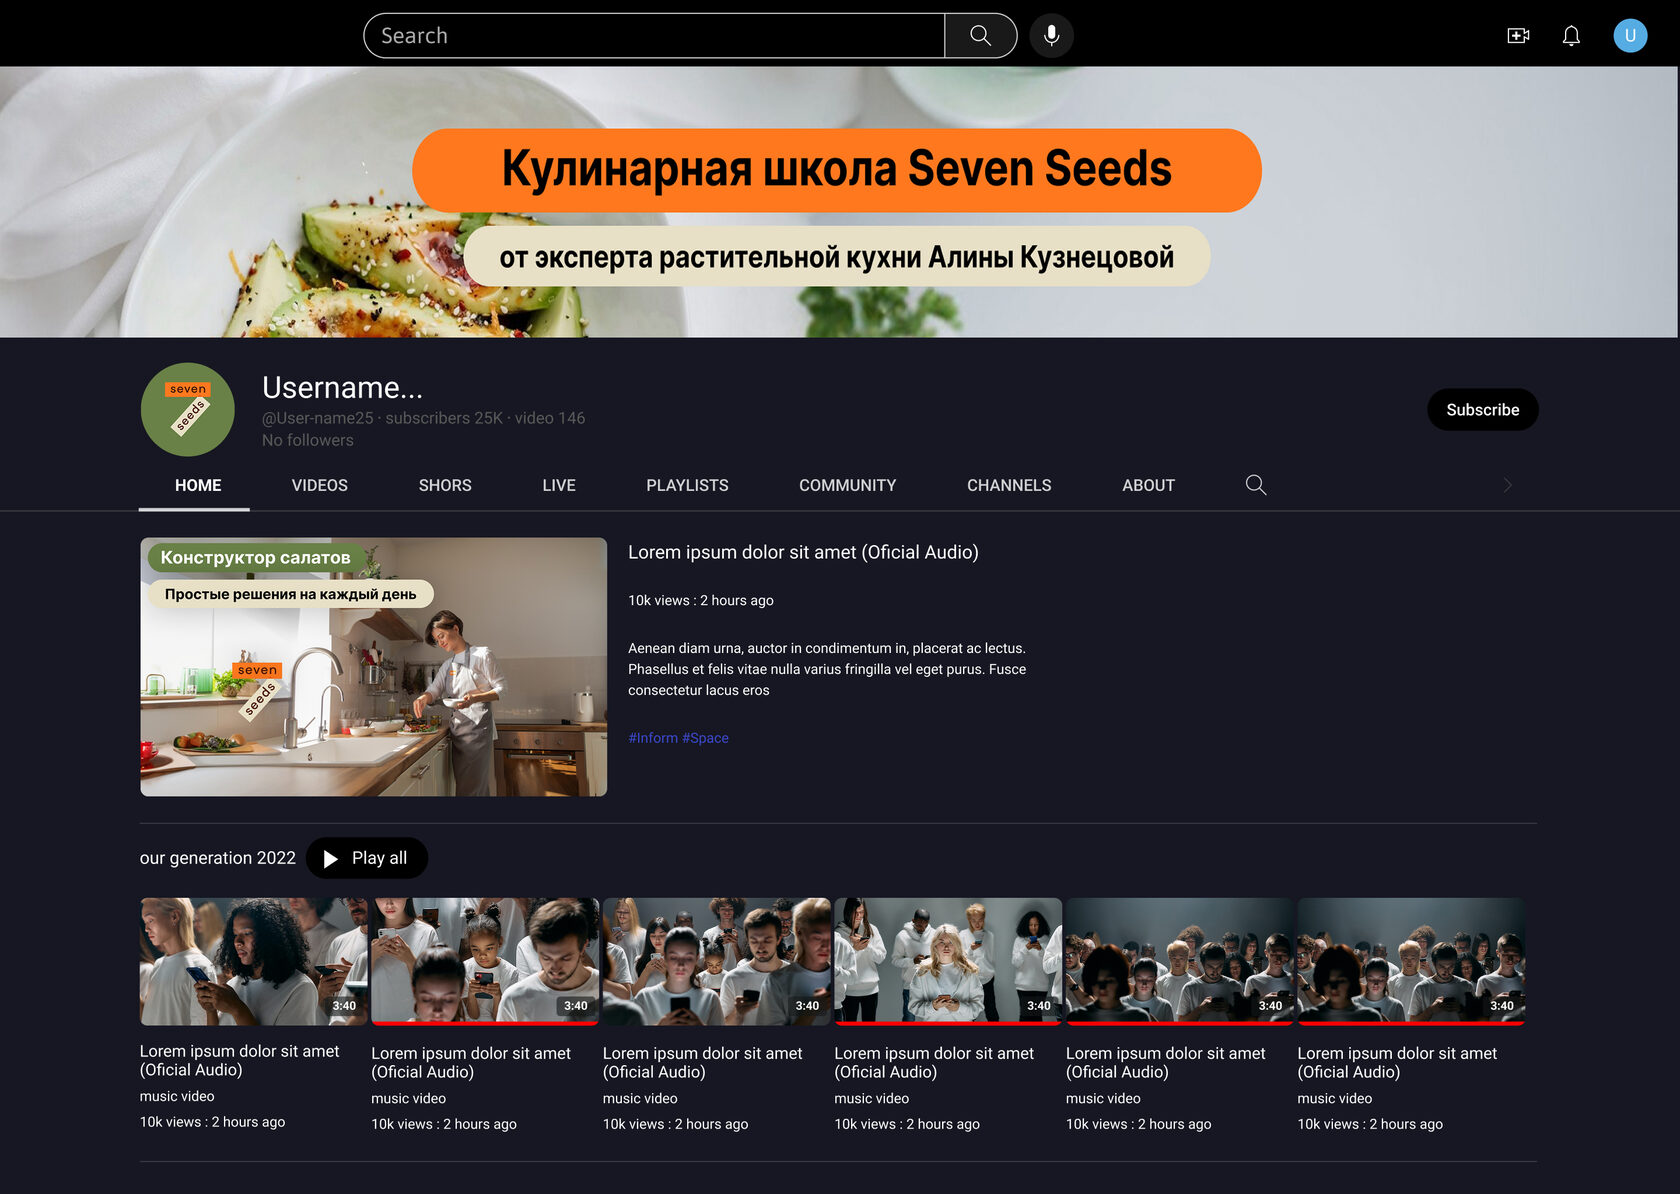Click the title text under the sixth playlist video
1680x1194 pixels.
coord(1397,1062)
